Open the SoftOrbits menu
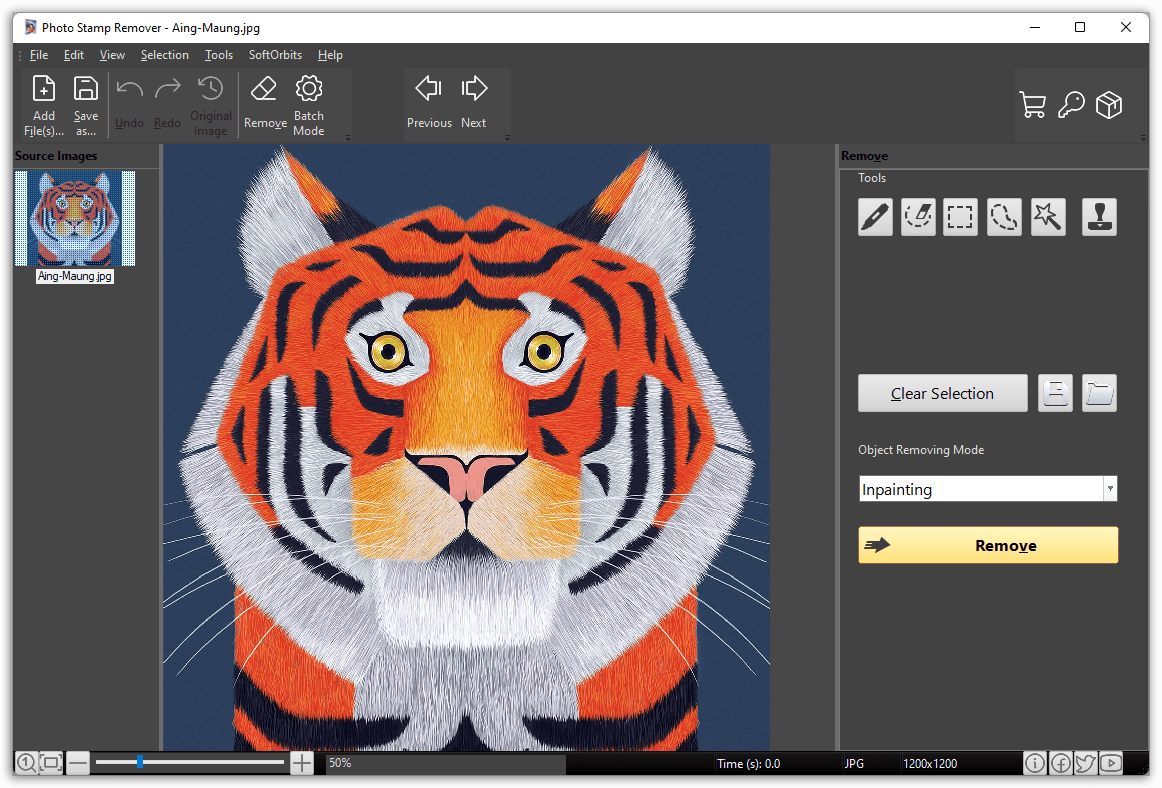 point(275,55)
